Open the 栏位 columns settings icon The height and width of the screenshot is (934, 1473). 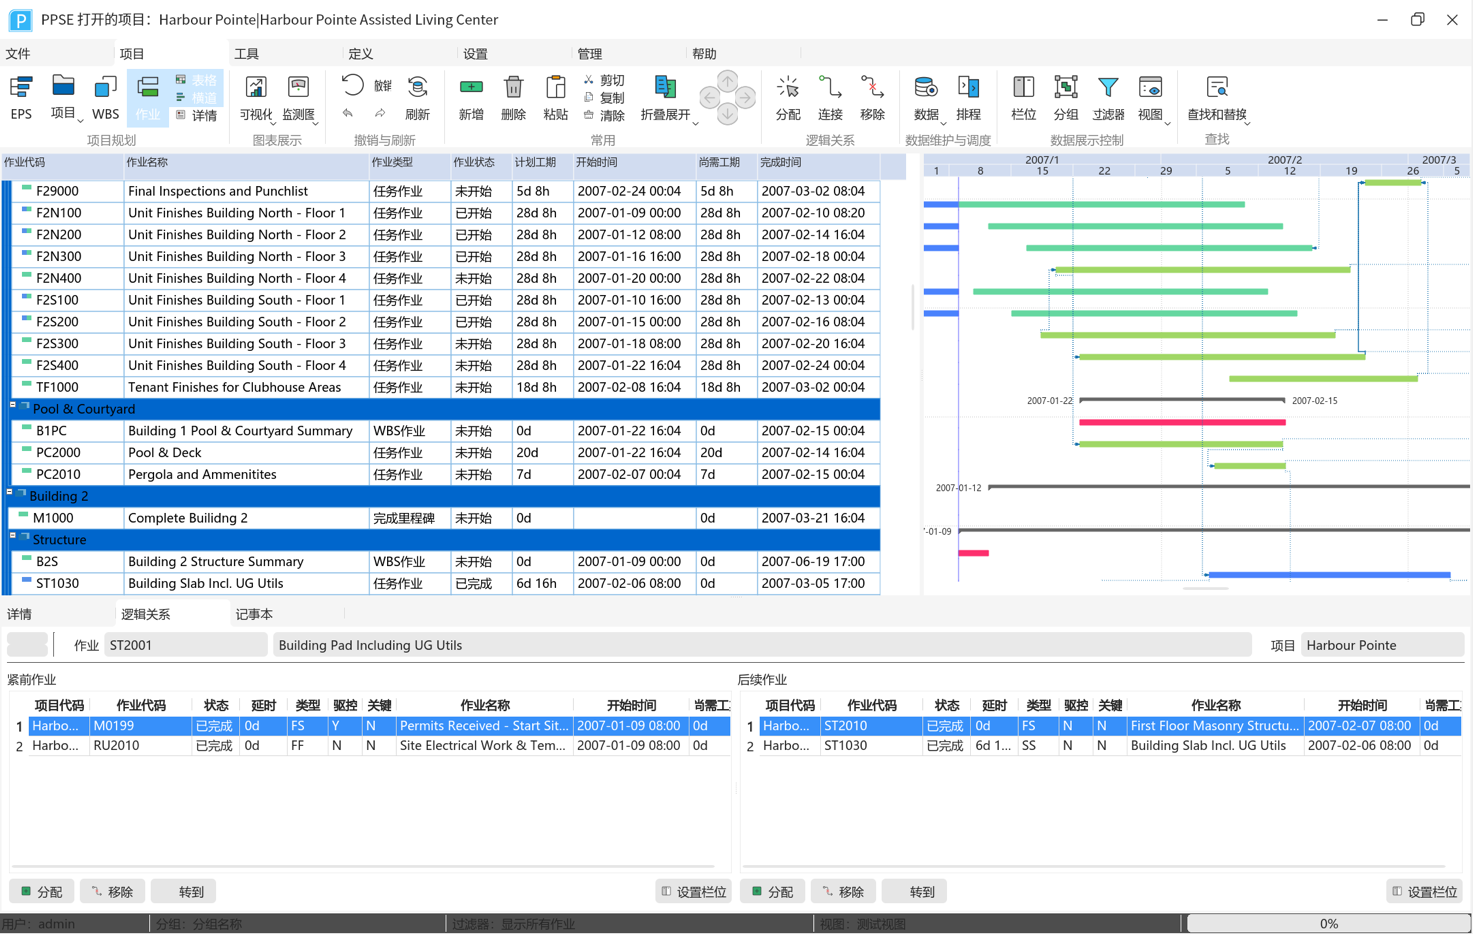1023,97
